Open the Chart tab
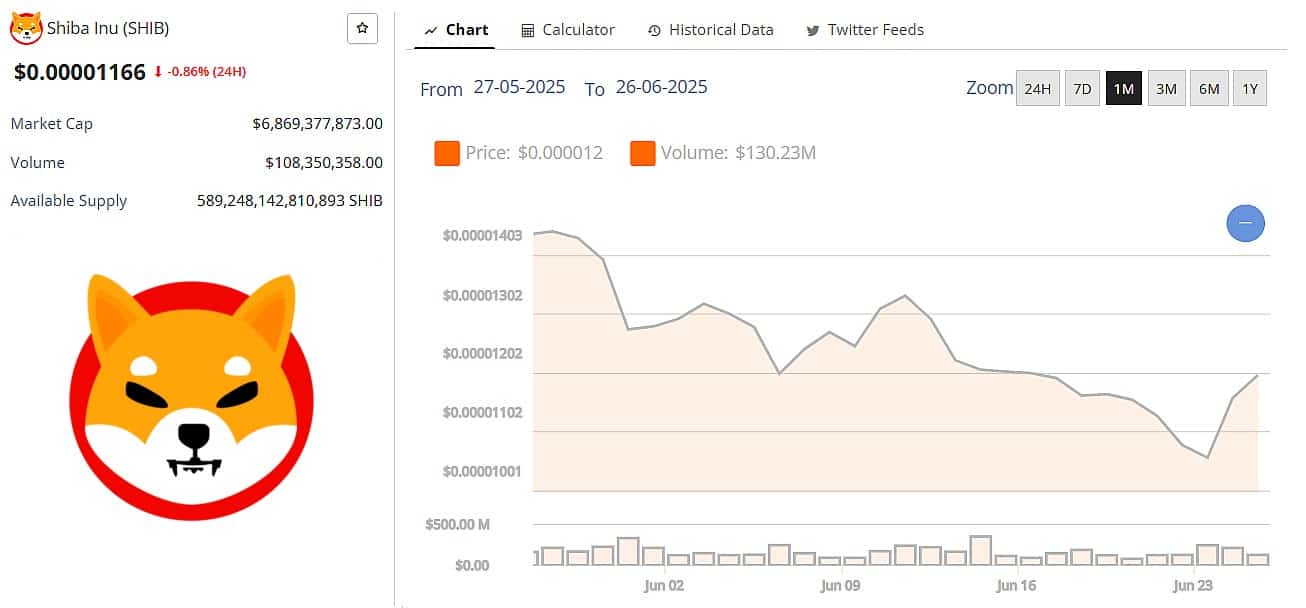 [457, 30]
